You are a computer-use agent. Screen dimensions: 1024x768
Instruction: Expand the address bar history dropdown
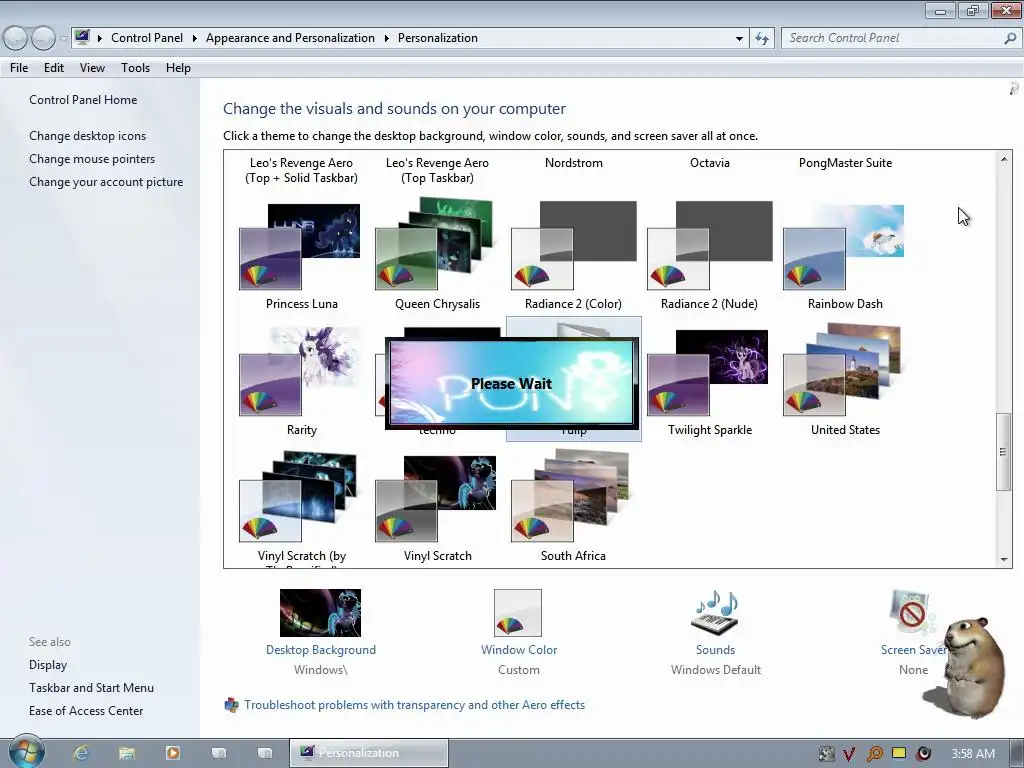739,39
